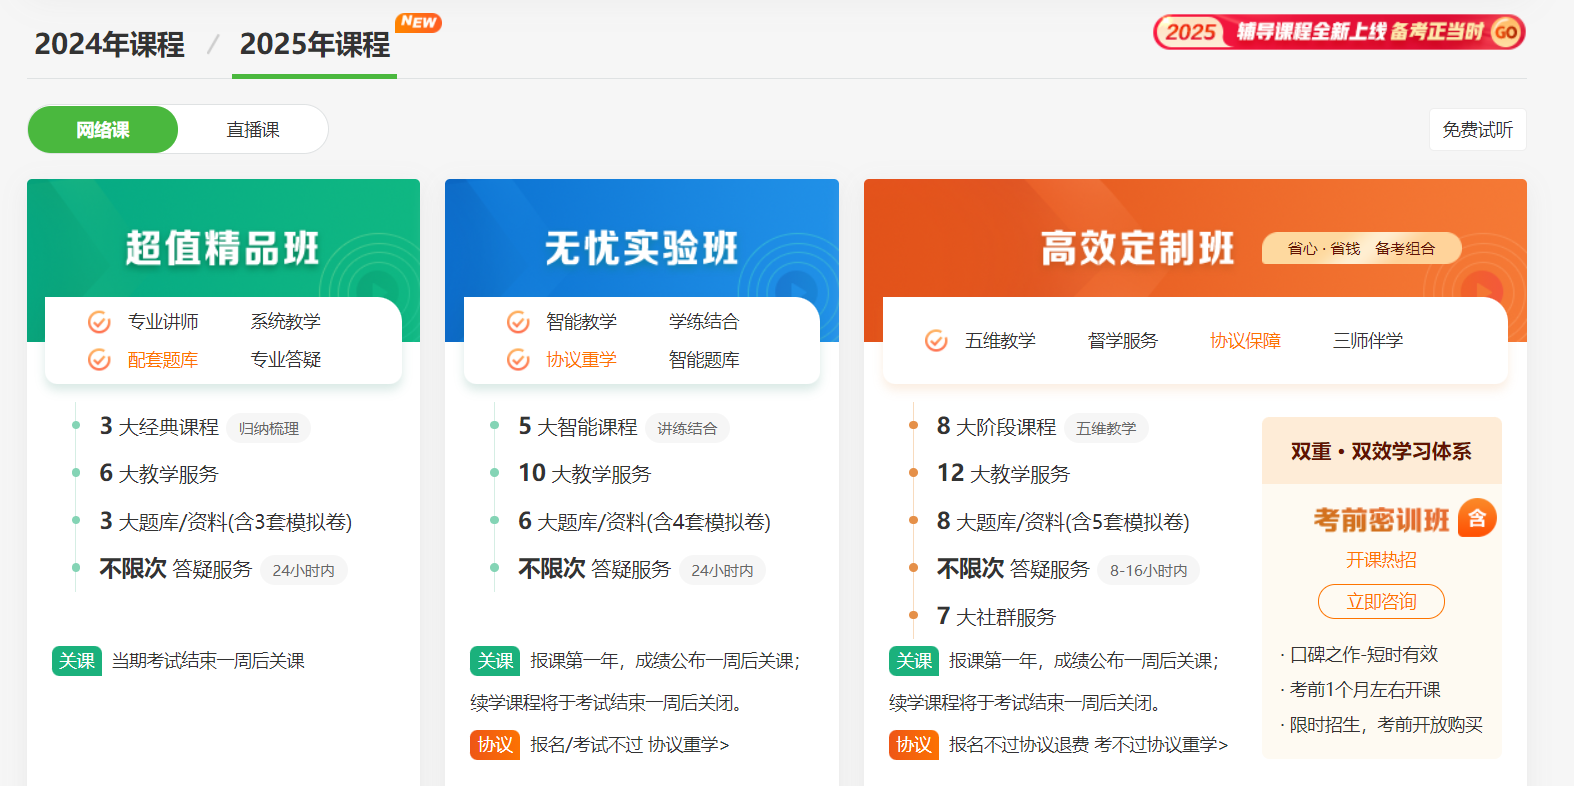Click the 超值精品班 card header
The image size is (1574, 786).
pos(223,247)
